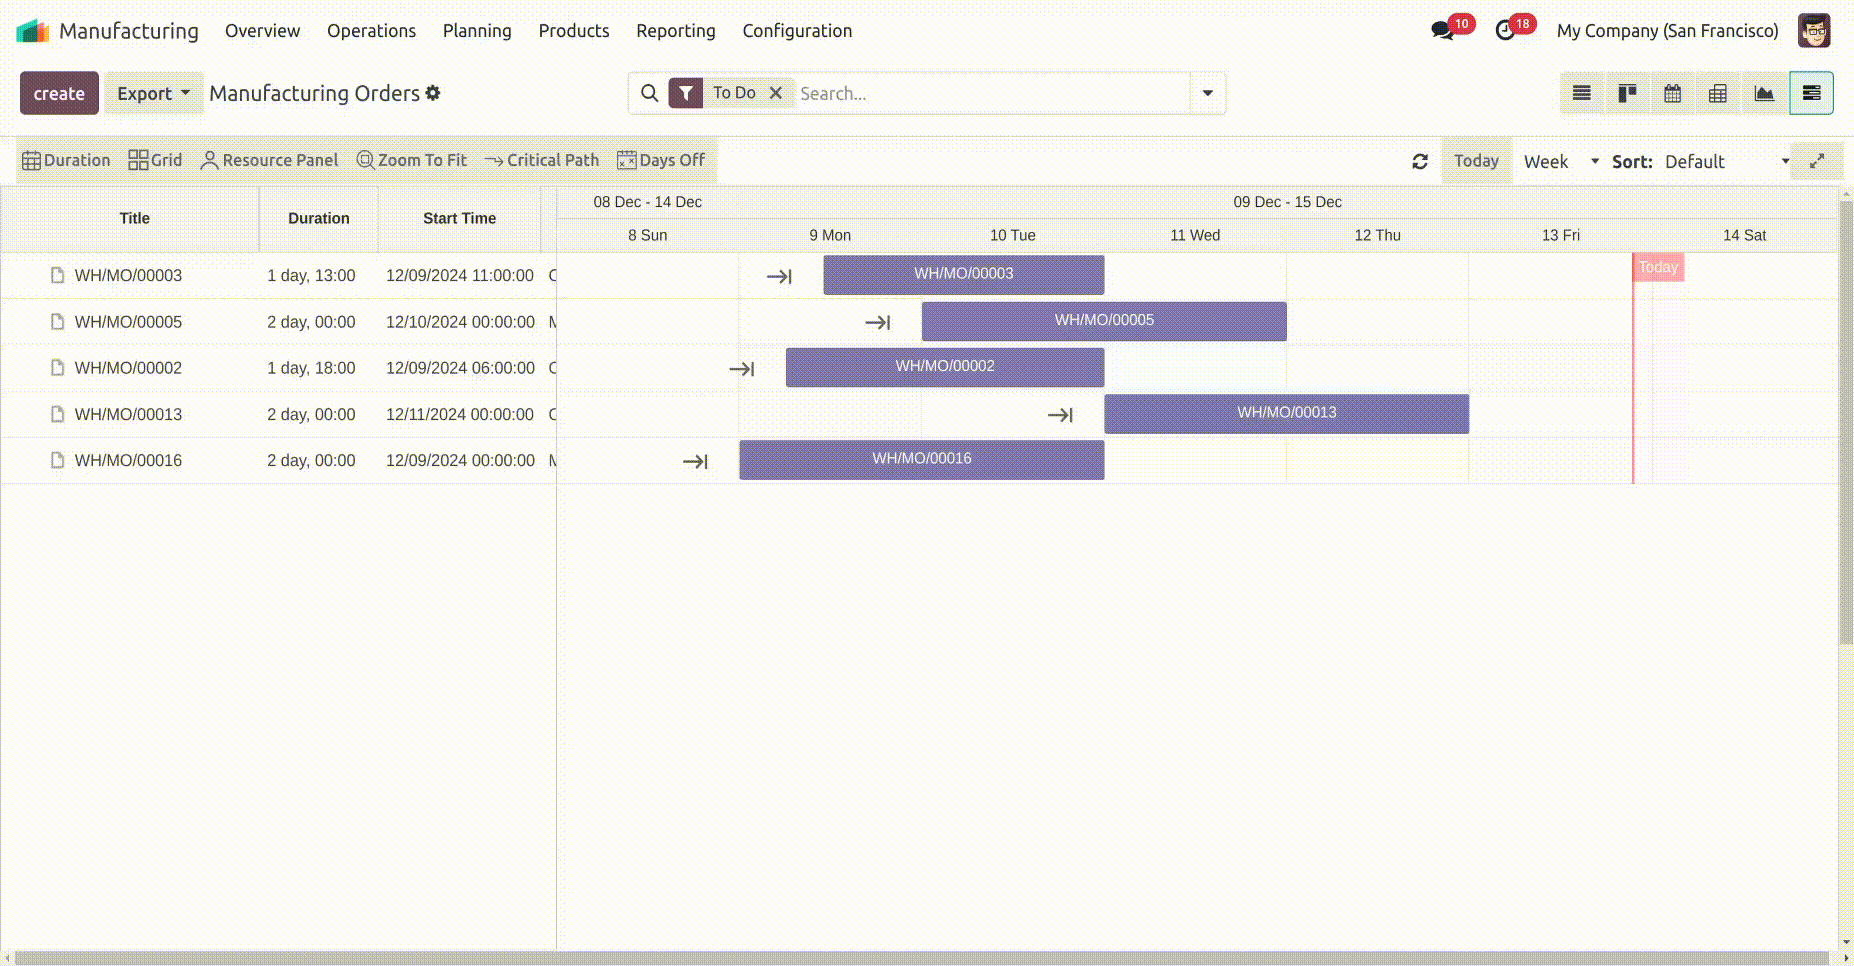Jump to Today in the Gantt
The image size is (1854, 966).
(x=1476, y=161)
